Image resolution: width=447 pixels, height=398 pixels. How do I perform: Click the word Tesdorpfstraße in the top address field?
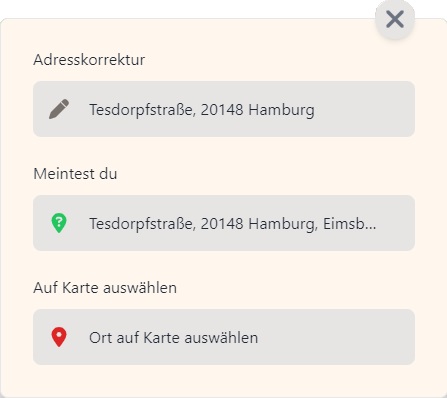click(143, 110)
